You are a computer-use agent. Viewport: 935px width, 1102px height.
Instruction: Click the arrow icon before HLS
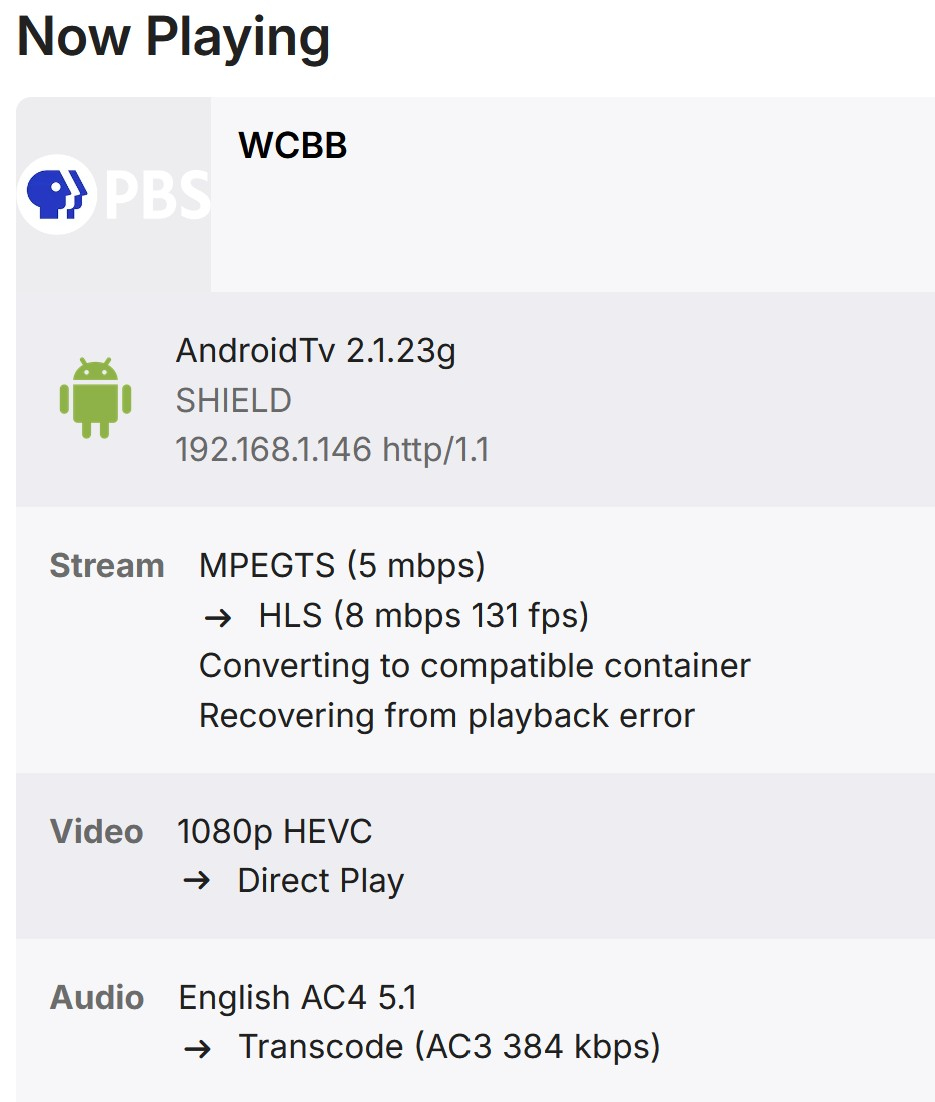point(218,617)
